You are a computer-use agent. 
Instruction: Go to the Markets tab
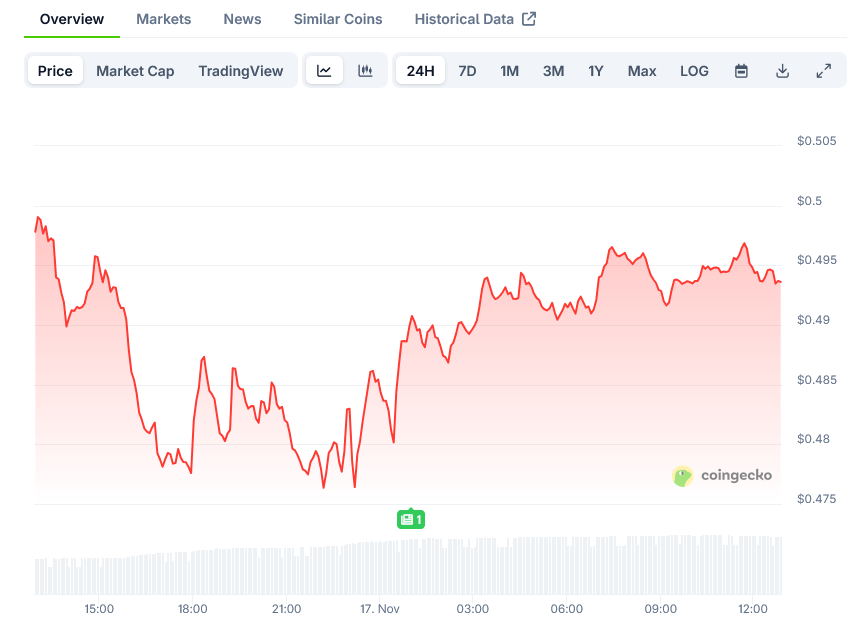163,19
